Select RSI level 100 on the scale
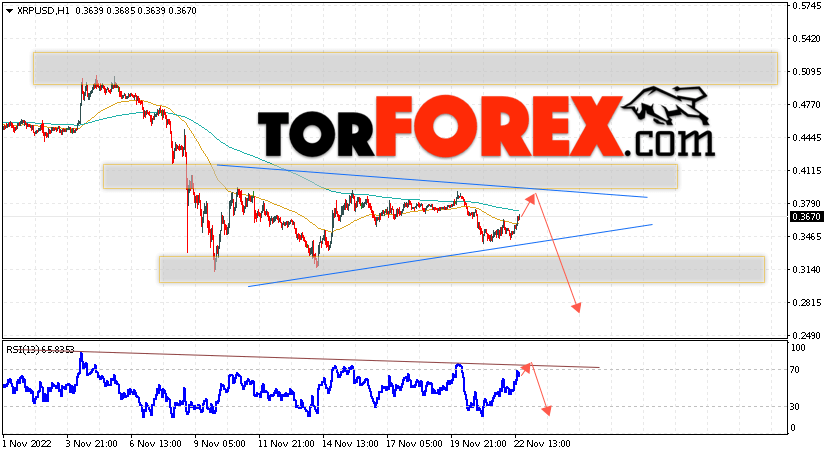Screen dimensions: 828x455 coord(798,348)
